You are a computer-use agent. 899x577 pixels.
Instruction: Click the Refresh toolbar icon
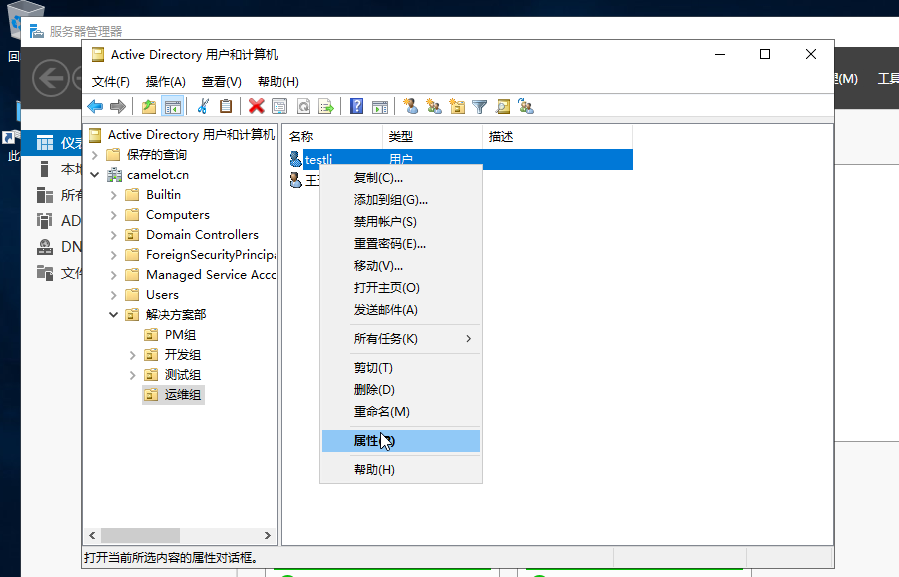click(303, 106)
